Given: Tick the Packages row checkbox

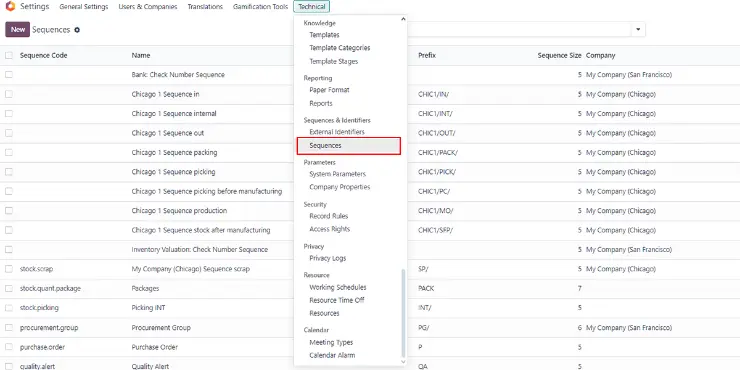Looking at the screenshot, I should click(x=9, y=288).
